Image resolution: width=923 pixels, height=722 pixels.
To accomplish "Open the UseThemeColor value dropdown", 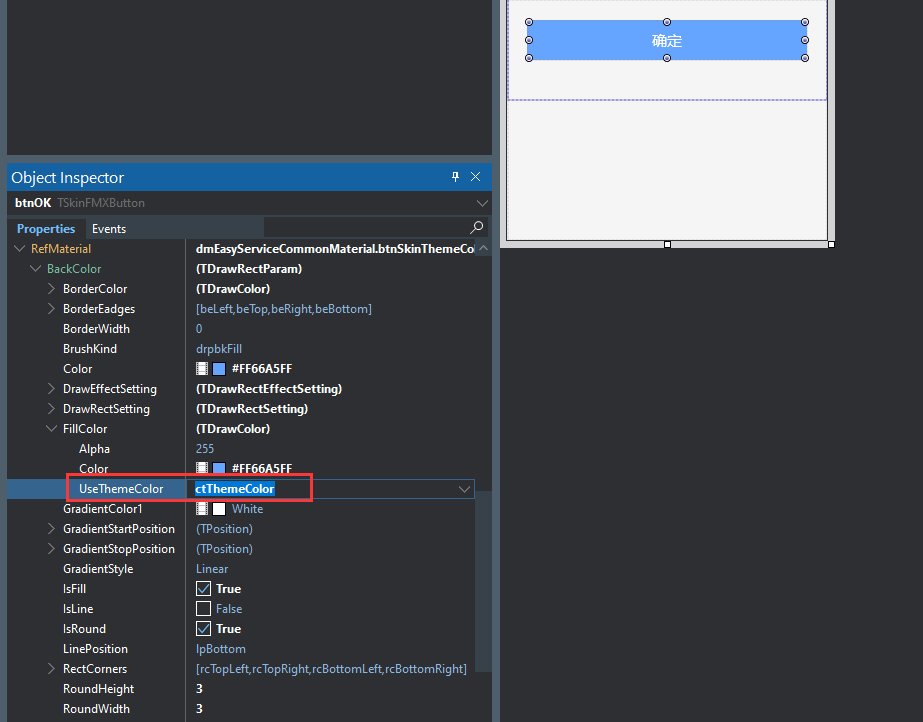I will [464, 489].
